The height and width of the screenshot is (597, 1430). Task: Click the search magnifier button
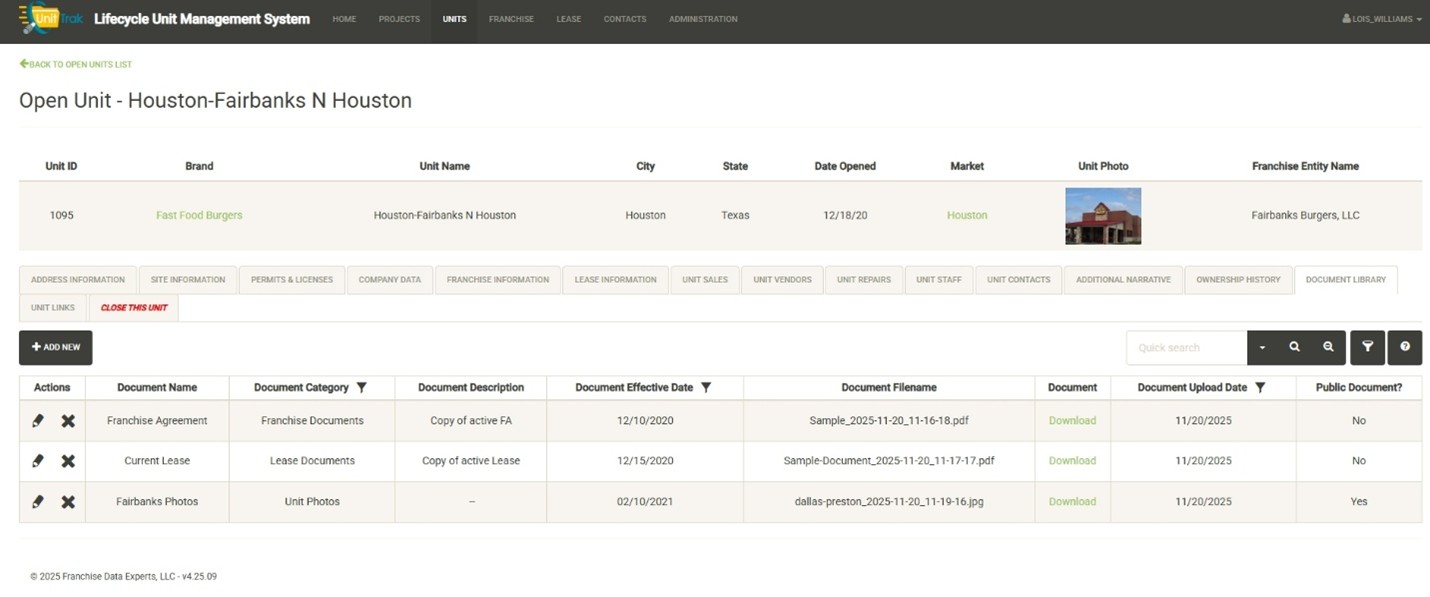tap(1294, 347)
